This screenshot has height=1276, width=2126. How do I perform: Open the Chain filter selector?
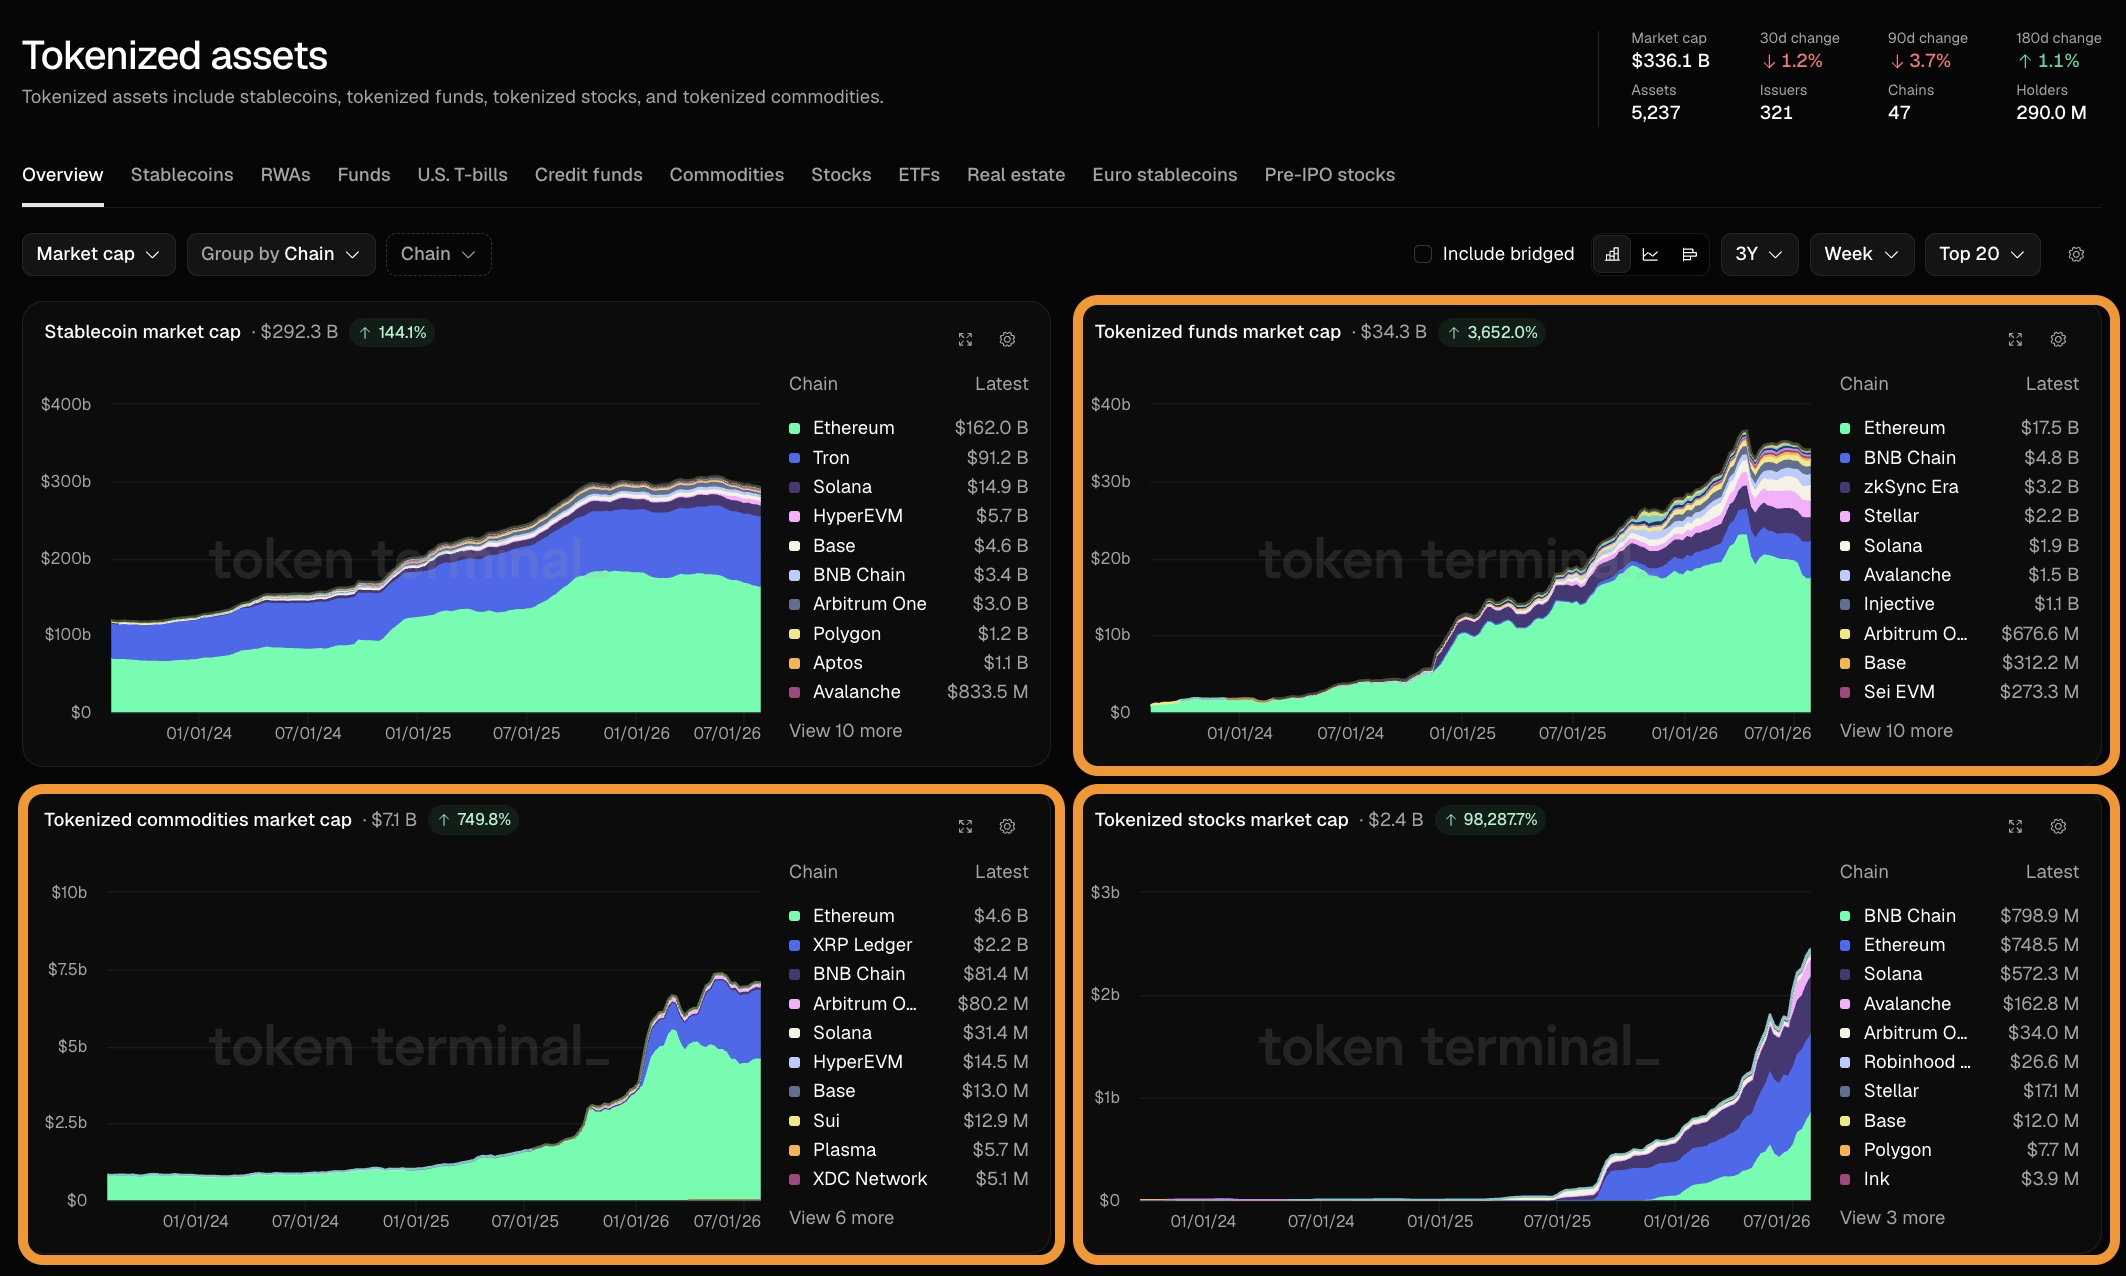pyautogui.click(x=438, y=254)
